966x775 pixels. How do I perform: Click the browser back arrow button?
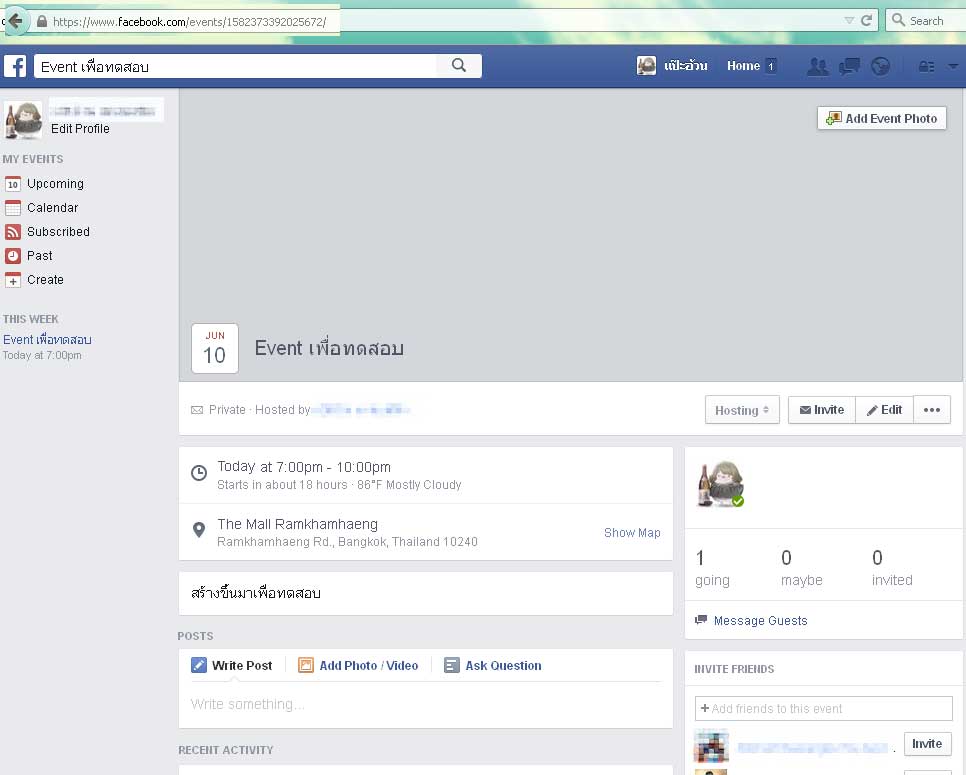[15, 21]
